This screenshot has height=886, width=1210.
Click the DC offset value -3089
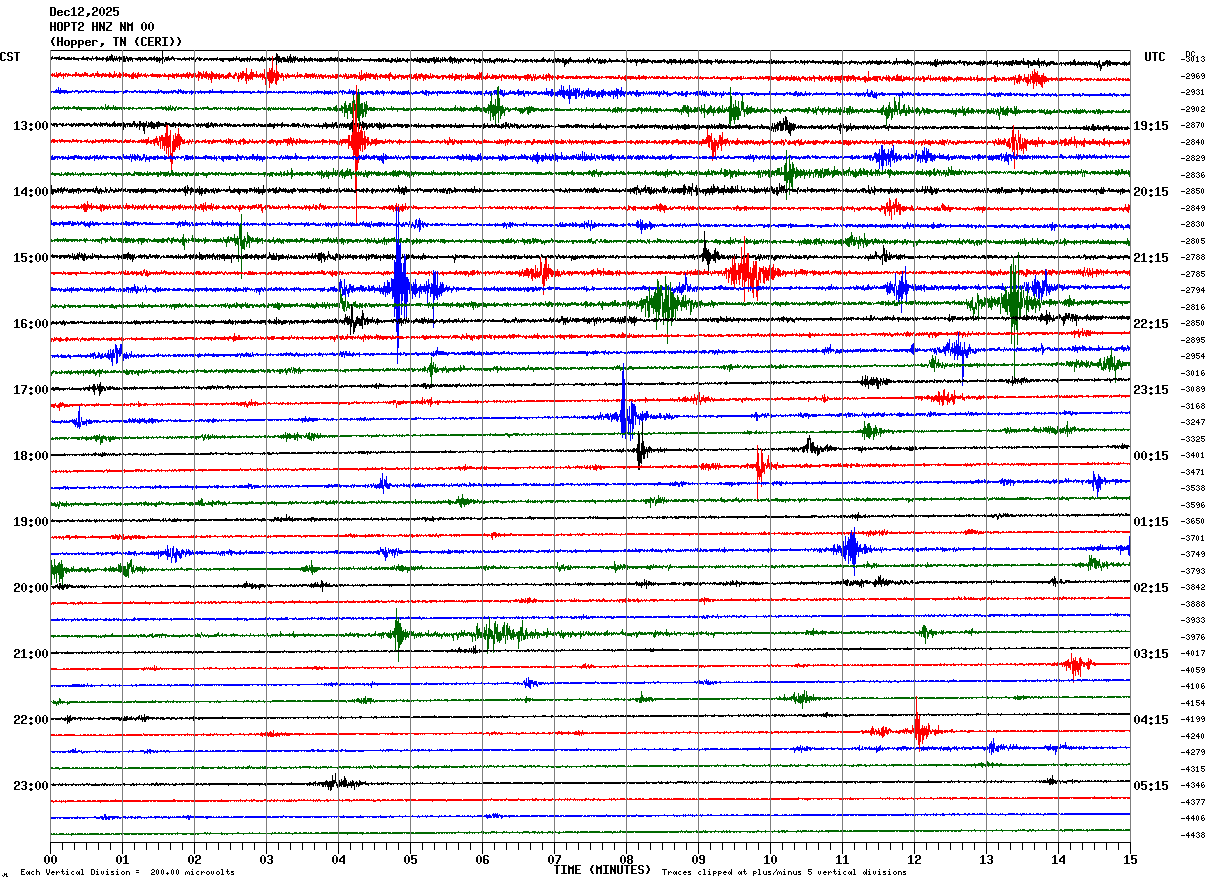point(1194,390)
